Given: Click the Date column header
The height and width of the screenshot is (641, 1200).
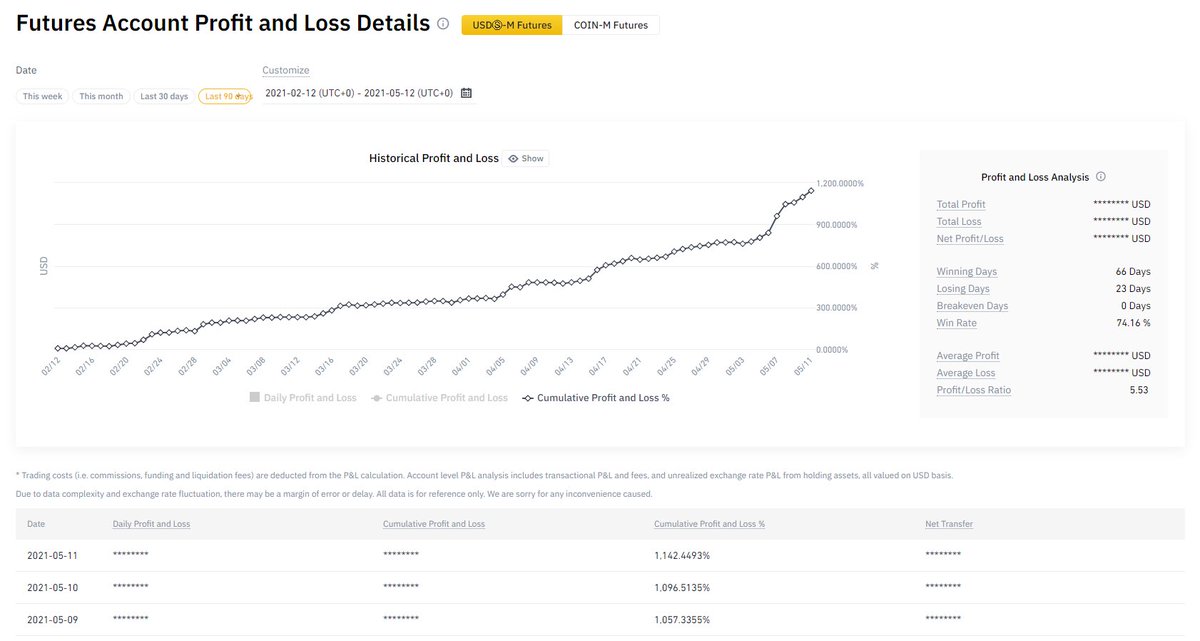Looking at the screenshot, I should tap(36, 523).
